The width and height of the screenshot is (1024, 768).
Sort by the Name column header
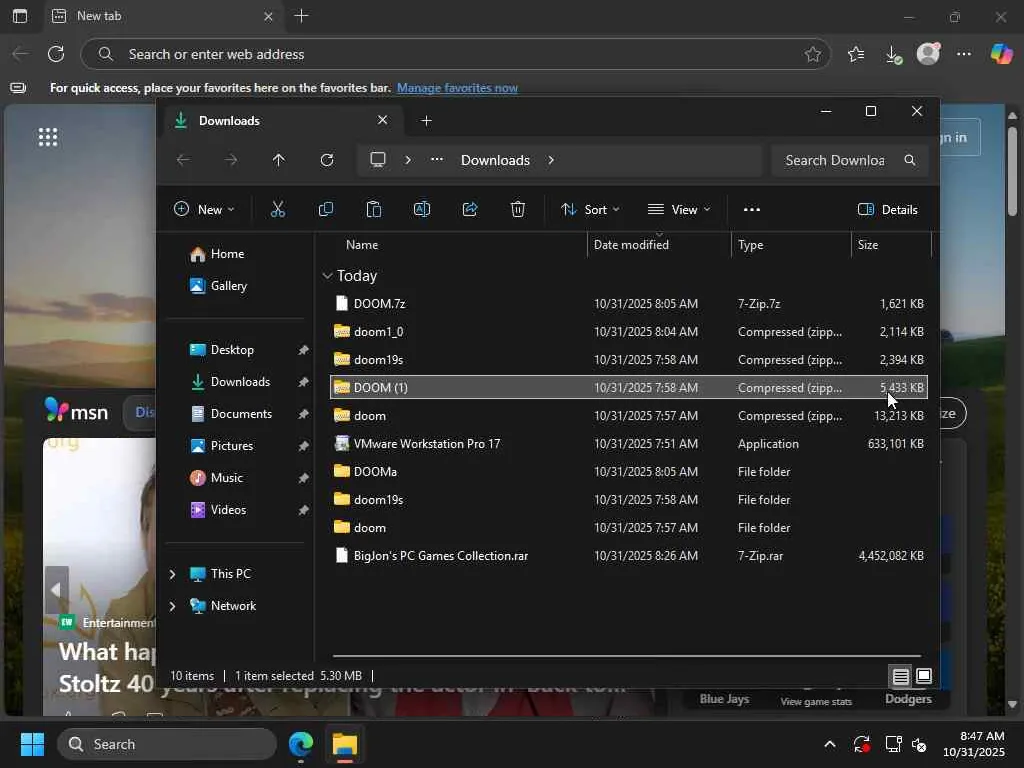coord(362,245)
